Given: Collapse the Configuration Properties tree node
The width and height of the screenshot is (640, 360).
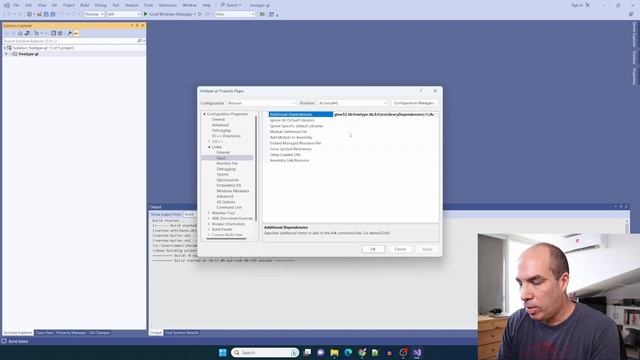Looking at the screenshot, I should tap(204, 114).
